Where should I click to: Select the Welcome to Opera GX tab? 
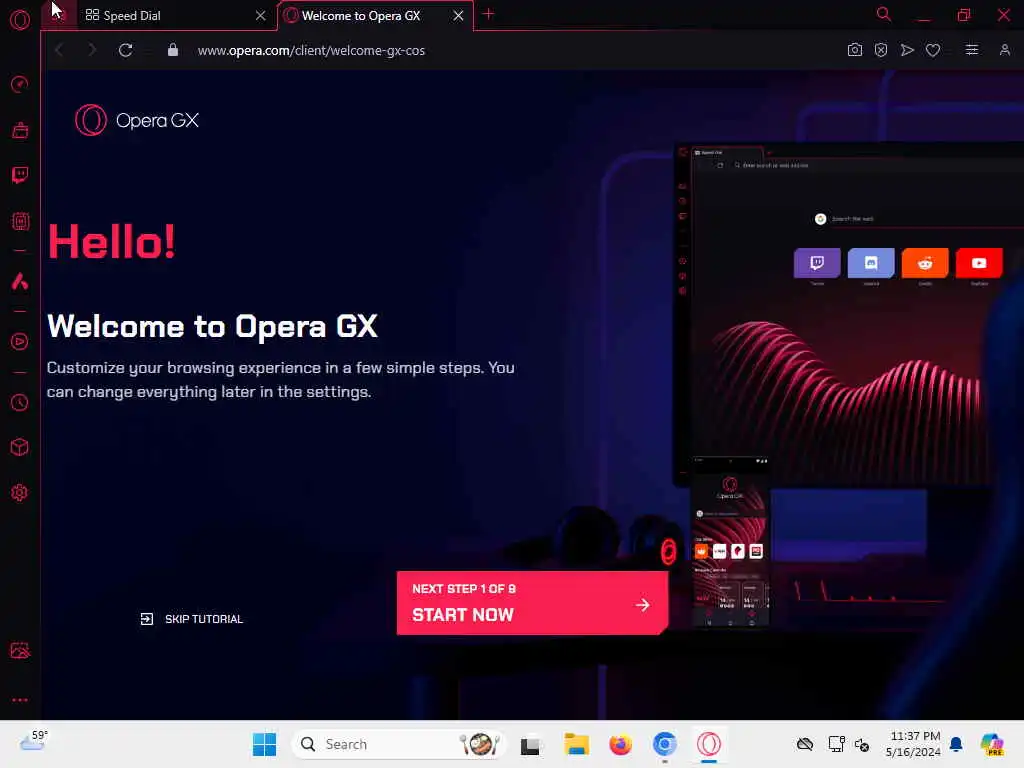[x=375, y=16]
